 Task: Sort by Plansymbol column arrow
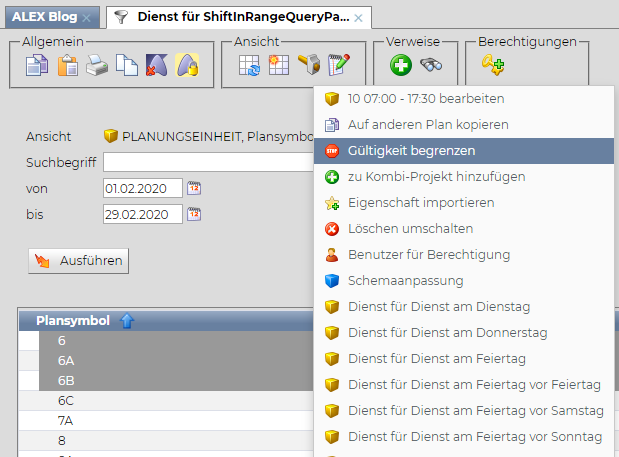[126, 321]
